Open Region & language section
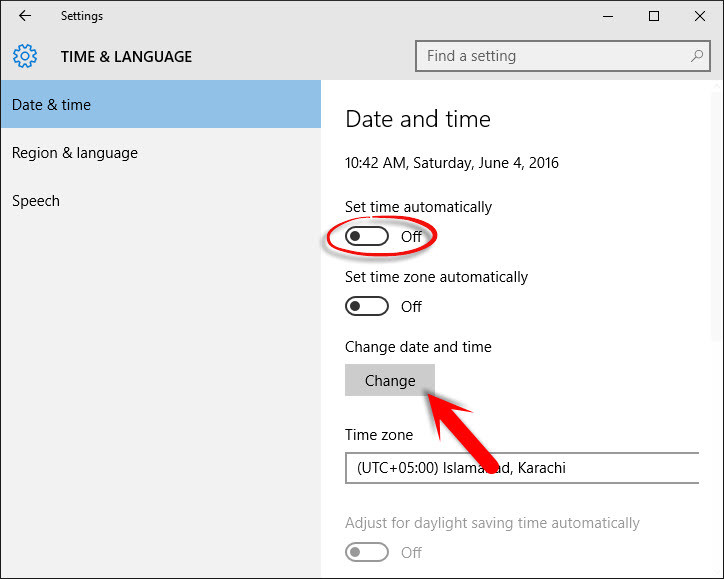This screenshot has height=579, width=724. pyautogui.click(x=161, y=152)
